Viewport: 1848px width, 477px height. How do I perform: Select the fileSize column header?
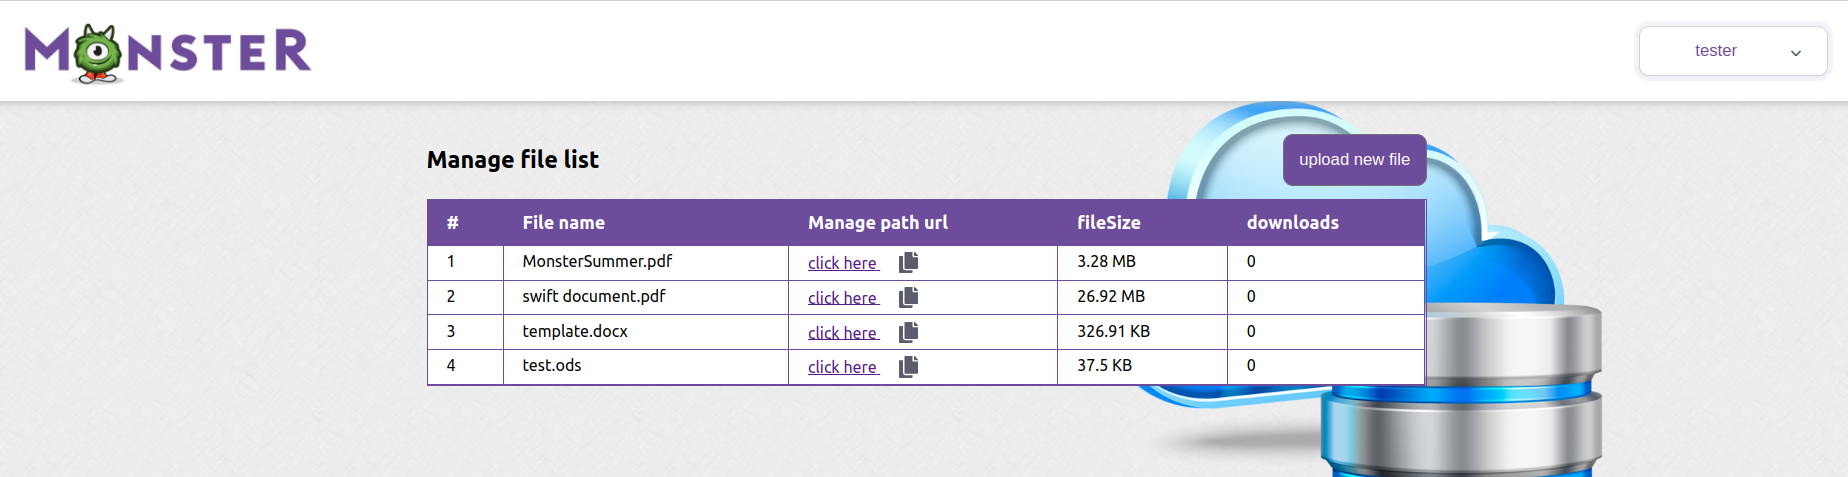(1108, 223)
